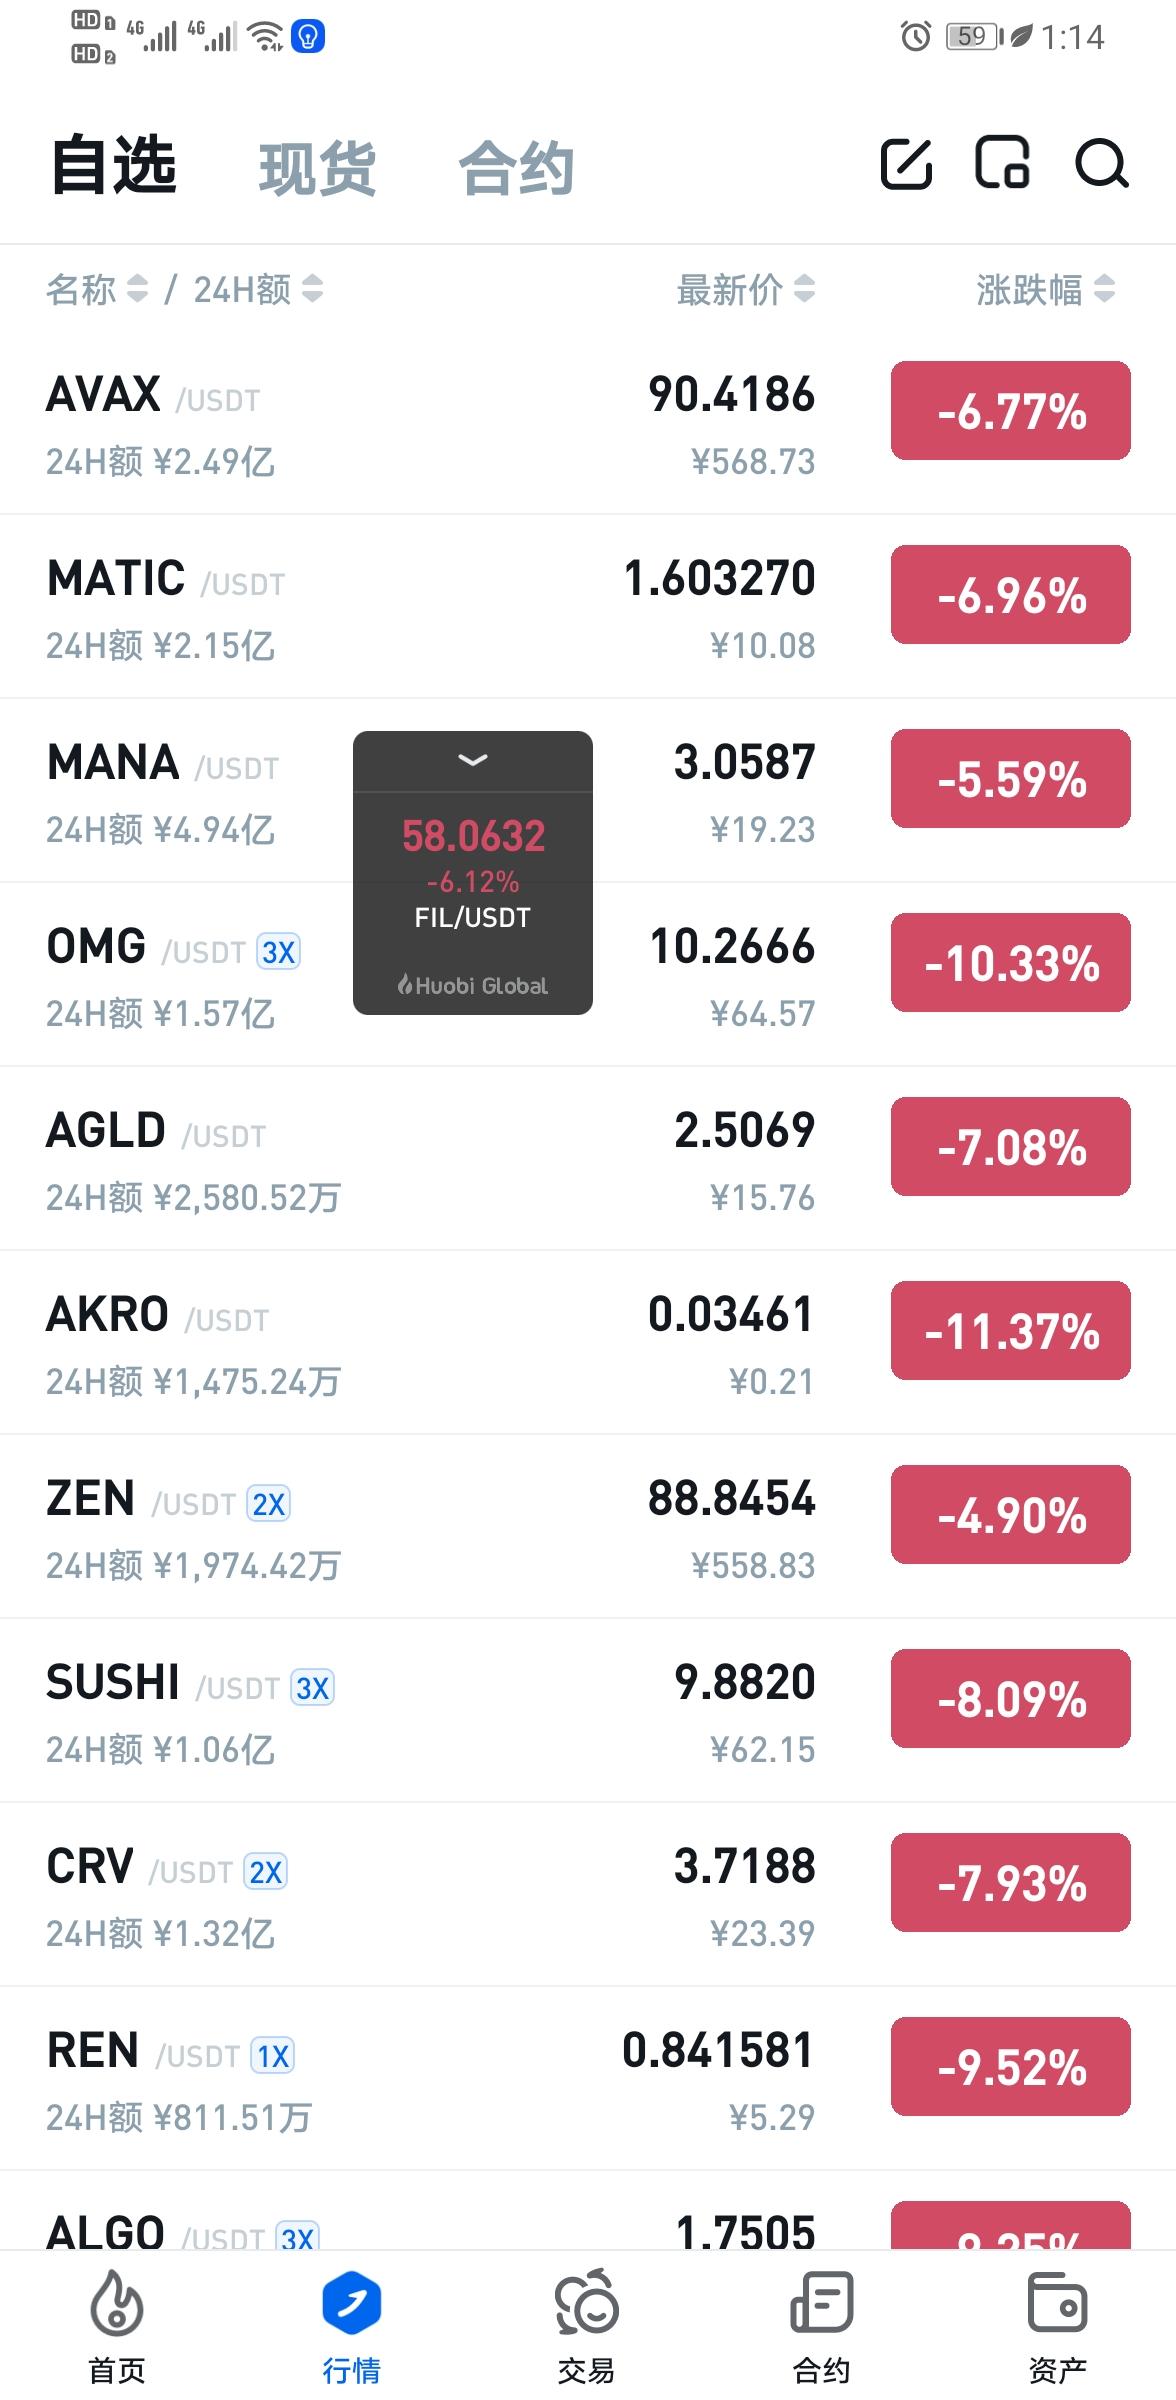Screen dimensions: 1176x2400
Task: Sort list by 名称 name
Action: (97, 290)
